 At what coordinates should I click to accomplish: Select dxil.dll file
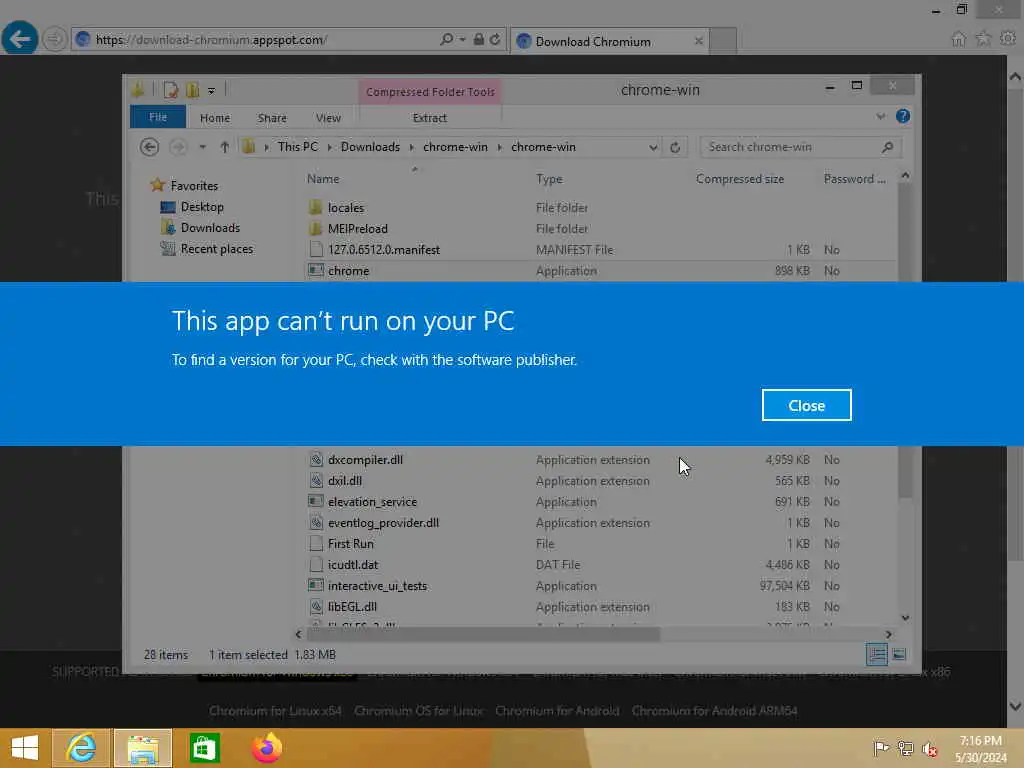tap(345, 481)
